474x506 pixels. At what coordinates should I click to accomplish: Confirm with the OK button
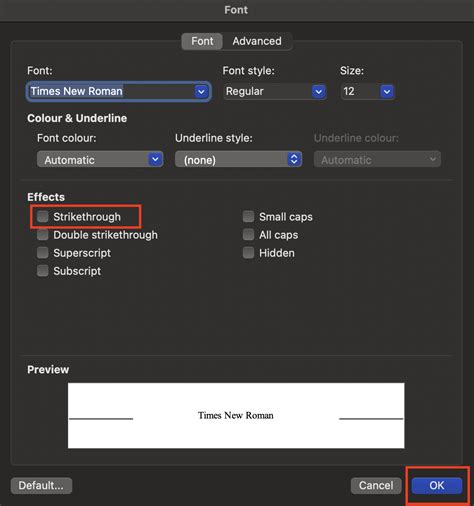[437, 485]
